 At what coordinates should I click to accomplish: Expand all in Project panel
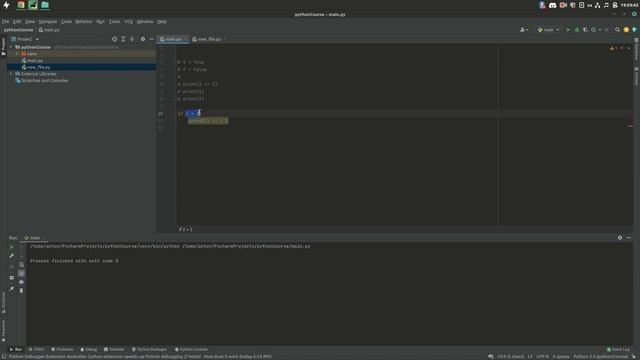tap(123, 39)
